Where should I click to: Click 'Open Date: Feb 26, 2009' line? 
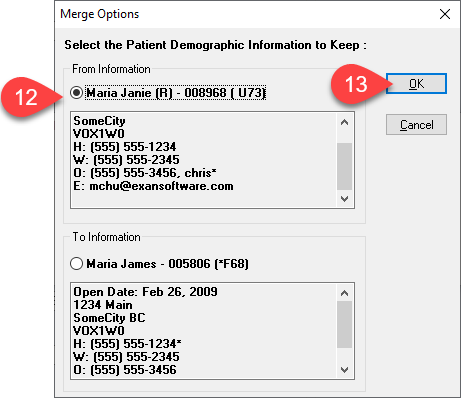coord(145,292)
